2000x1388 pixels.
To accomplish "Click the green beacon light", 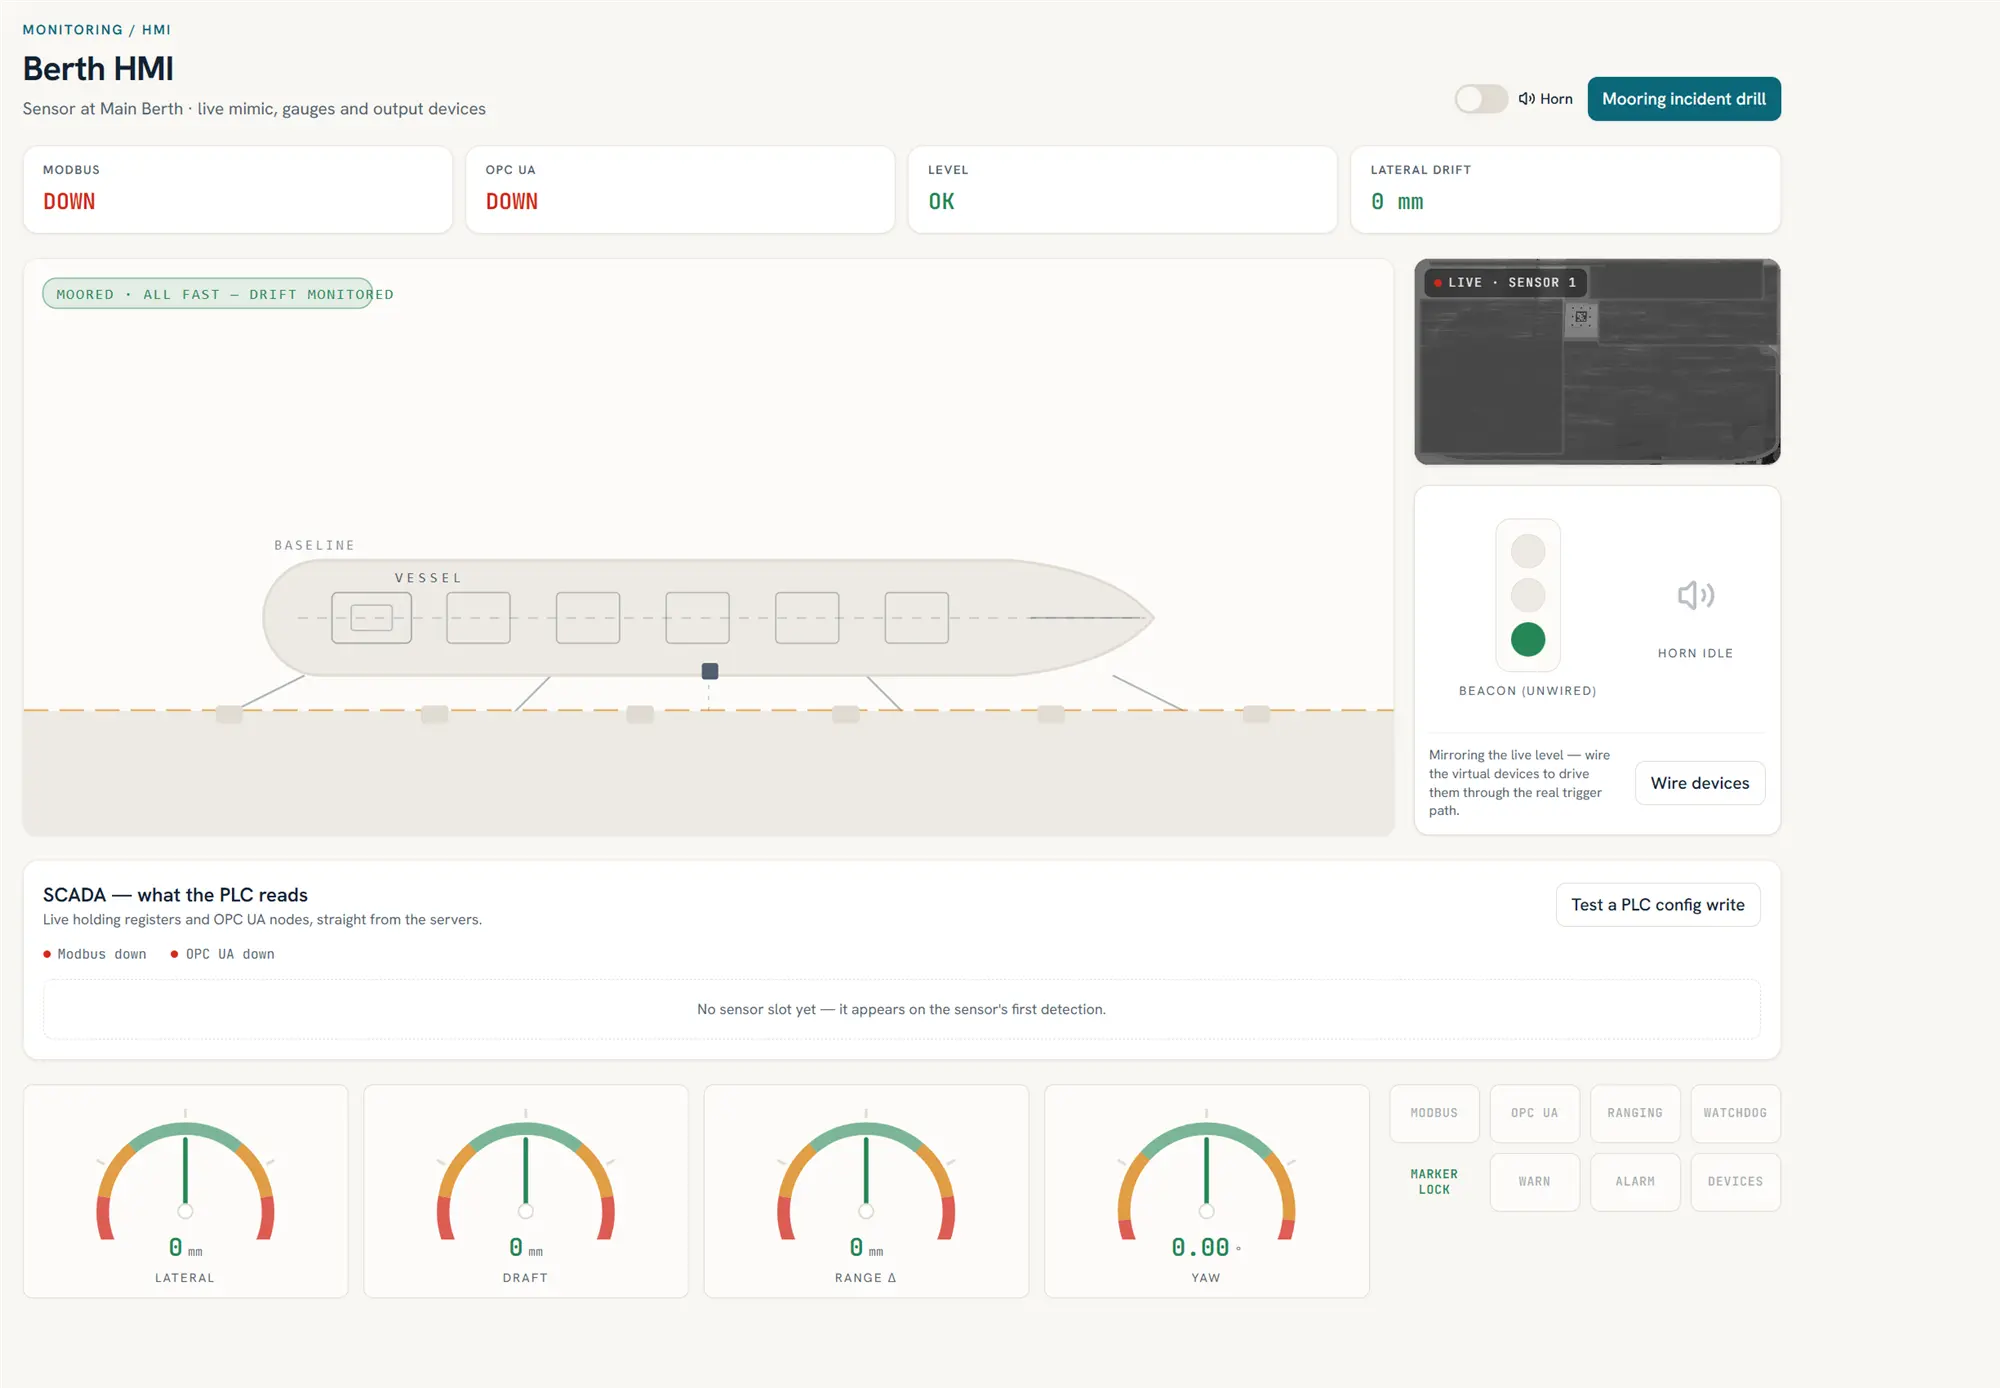I will coord(1528,639).
